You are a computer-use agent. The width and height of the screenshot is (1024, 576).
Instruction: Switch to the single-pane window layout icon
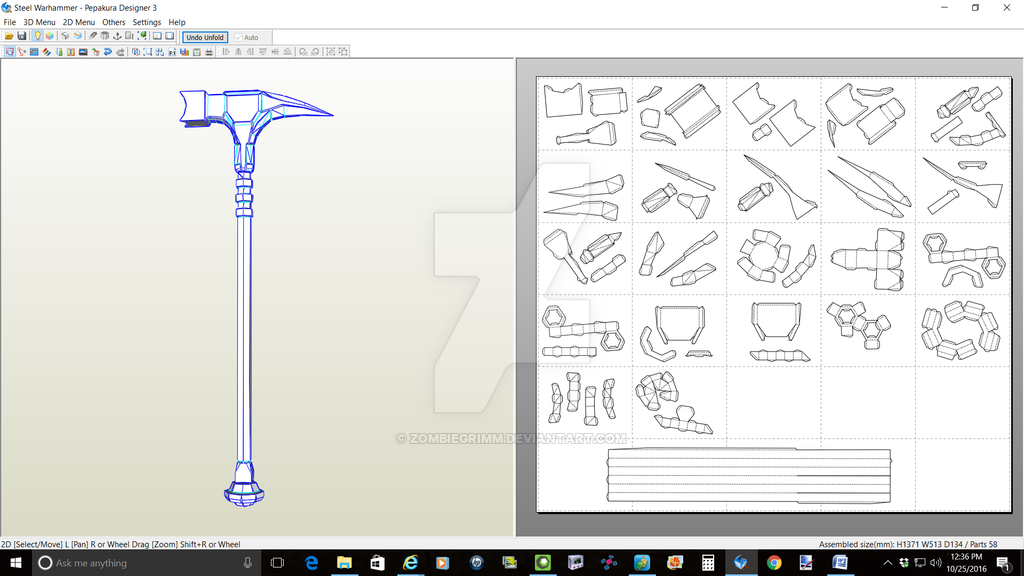click(x=169, y=36)
